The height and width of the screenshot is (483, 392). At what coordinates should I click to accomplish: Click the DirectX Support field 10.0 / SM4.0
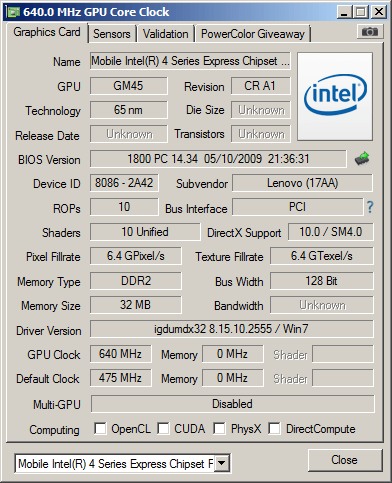pos(331,232)
